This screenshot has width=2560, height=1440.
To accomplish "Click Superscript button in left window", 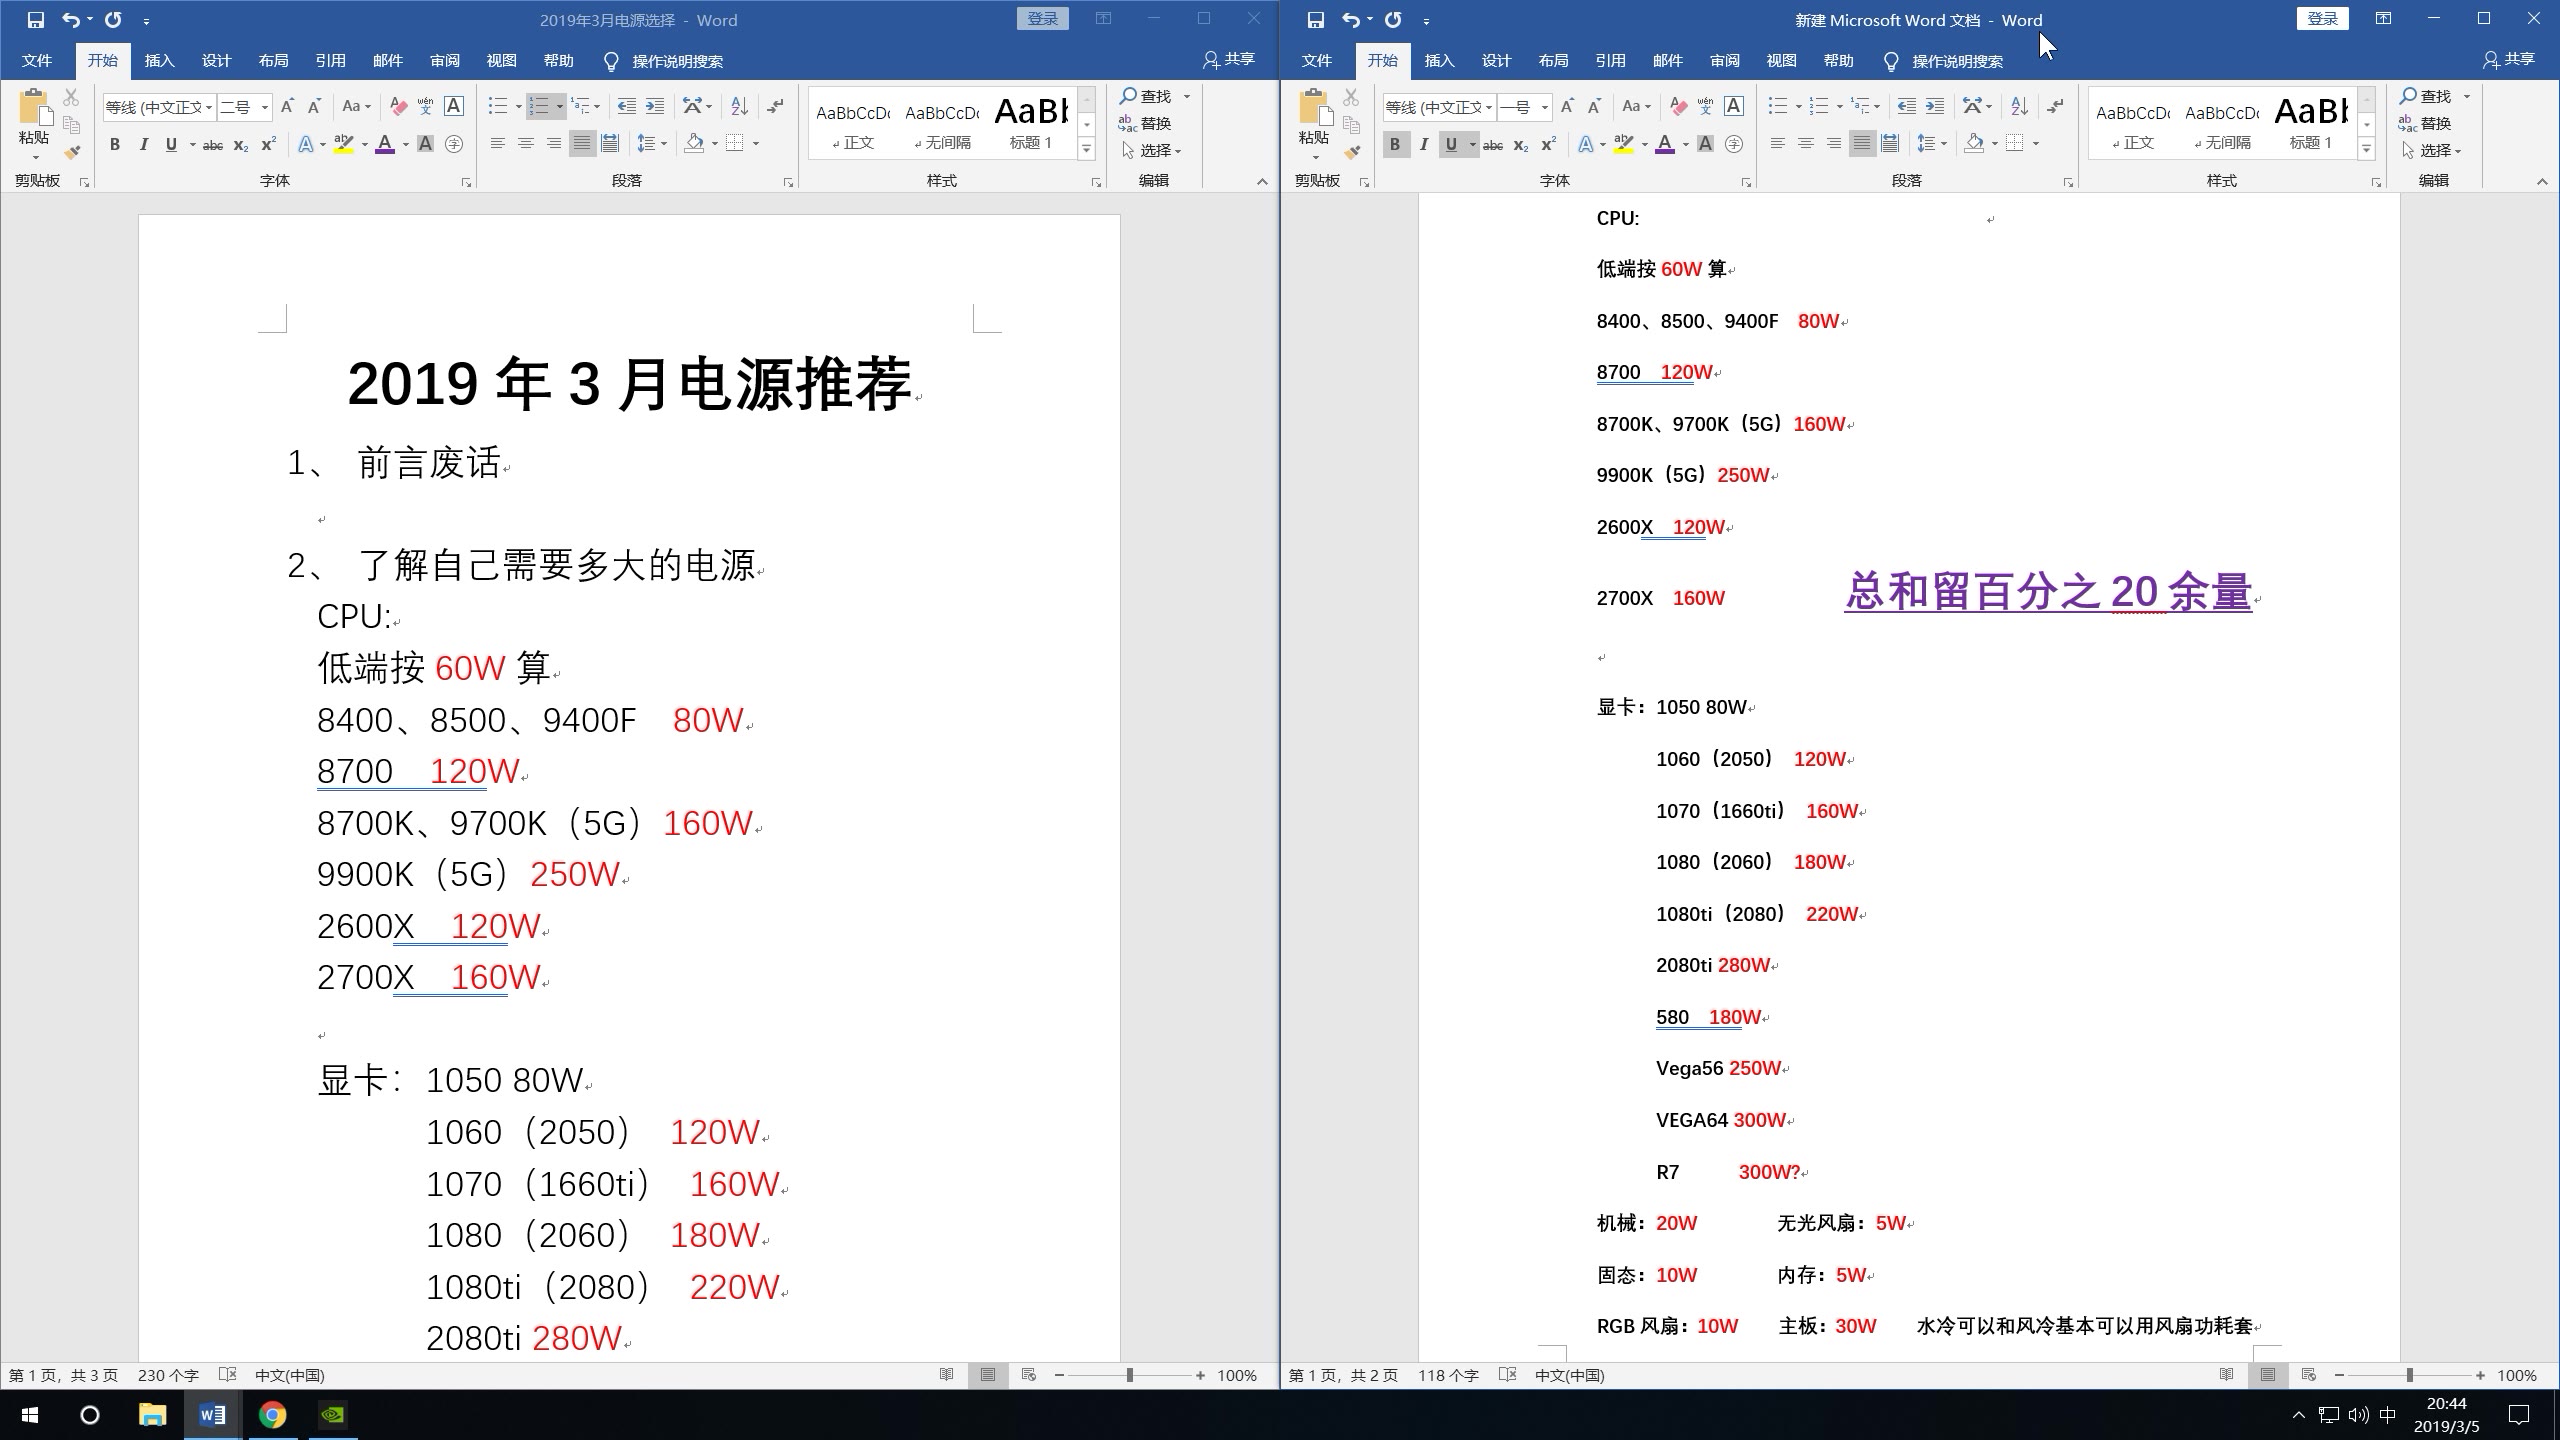I will (x=268, y=145).
